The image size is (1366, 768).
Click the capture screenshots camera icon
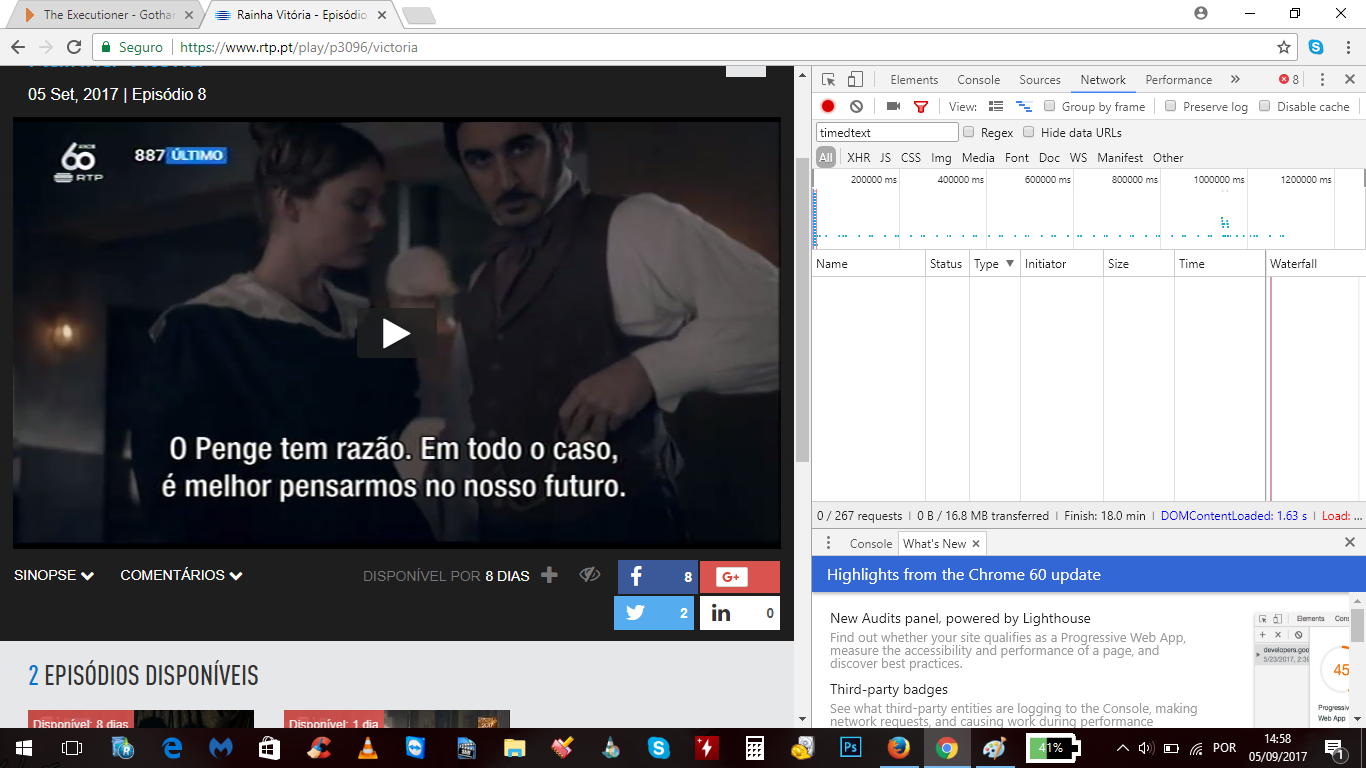(x=893, y=106)
